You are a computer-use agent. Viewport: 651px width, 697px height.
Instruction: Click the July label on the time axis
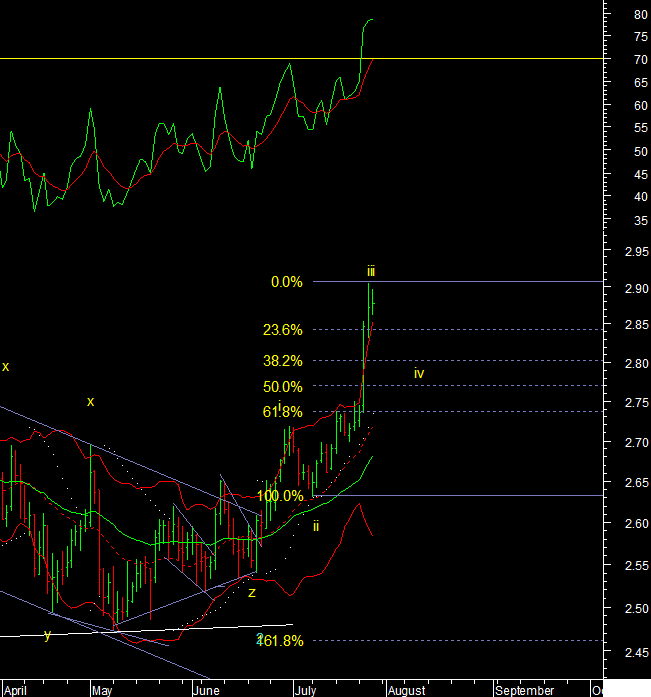[306, 691]
